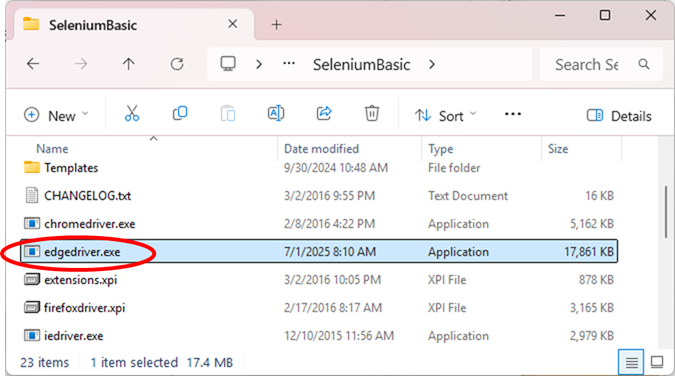The height and width of the screenshot is (376, 675).
Task: Close the SeleniumBasic tab
Action: pyautogui.click(x=232, y=24)
